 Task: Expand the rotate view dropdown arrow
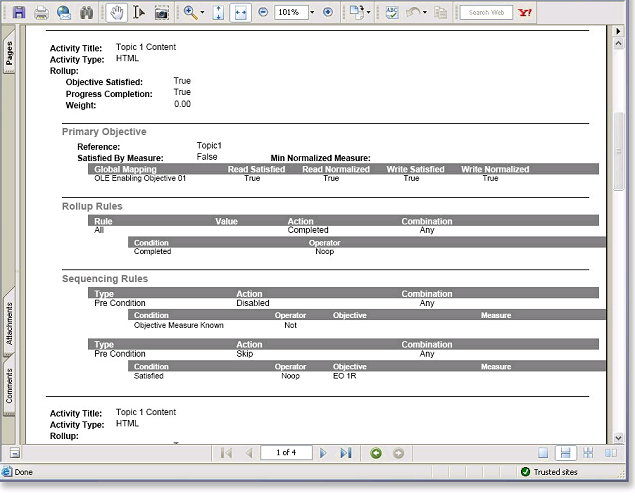tap(368, 13)
